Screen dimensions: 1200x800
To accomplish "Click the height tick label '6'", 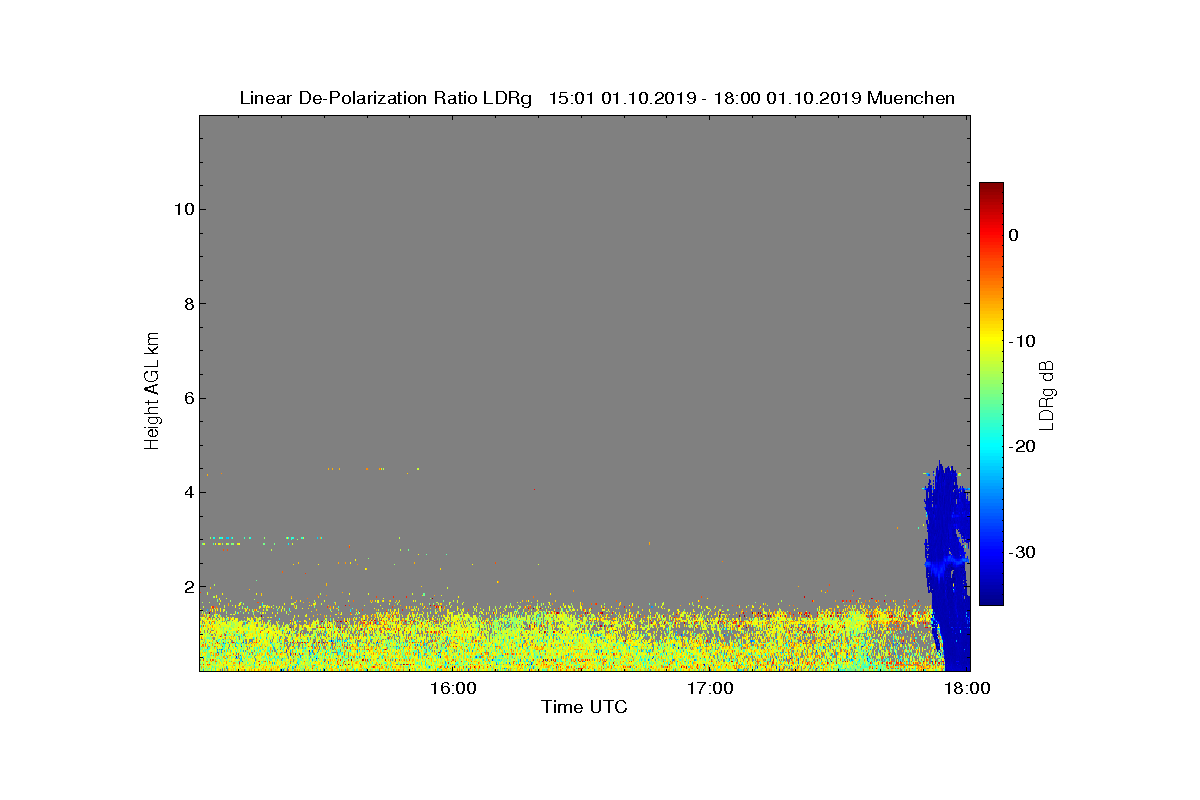I will pos(187,398).
